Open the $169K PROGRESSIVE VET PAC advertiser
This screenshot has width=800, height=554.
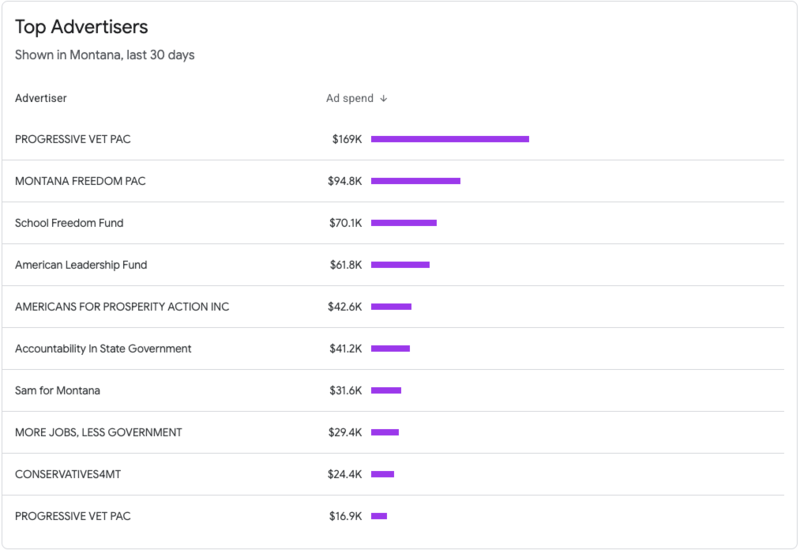click(73, 139)
